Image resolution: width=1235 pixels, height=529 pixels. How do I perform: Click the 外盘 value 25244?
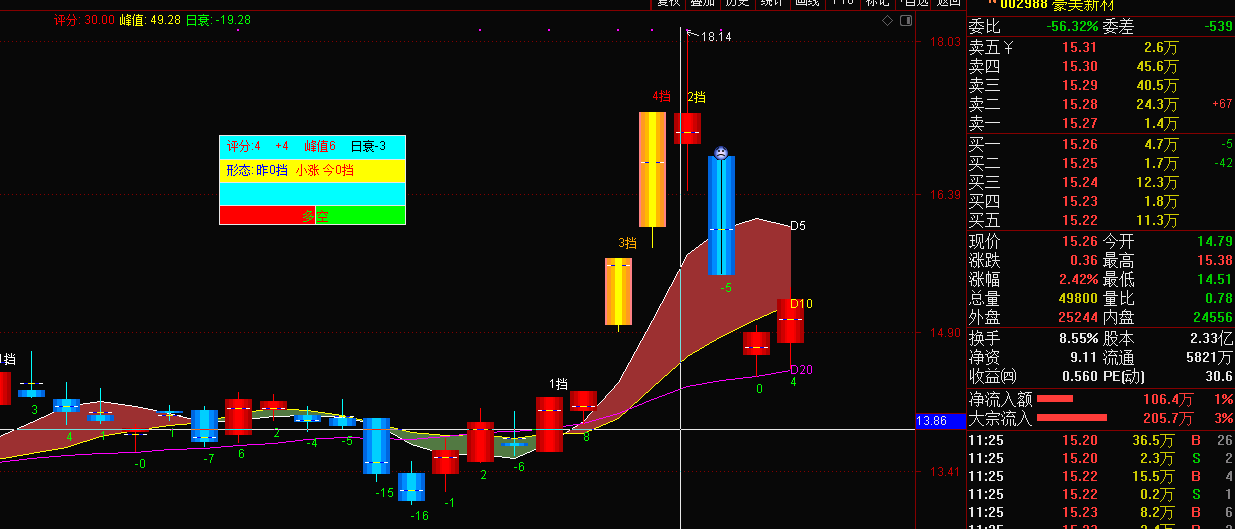[x=1077, y=317]
